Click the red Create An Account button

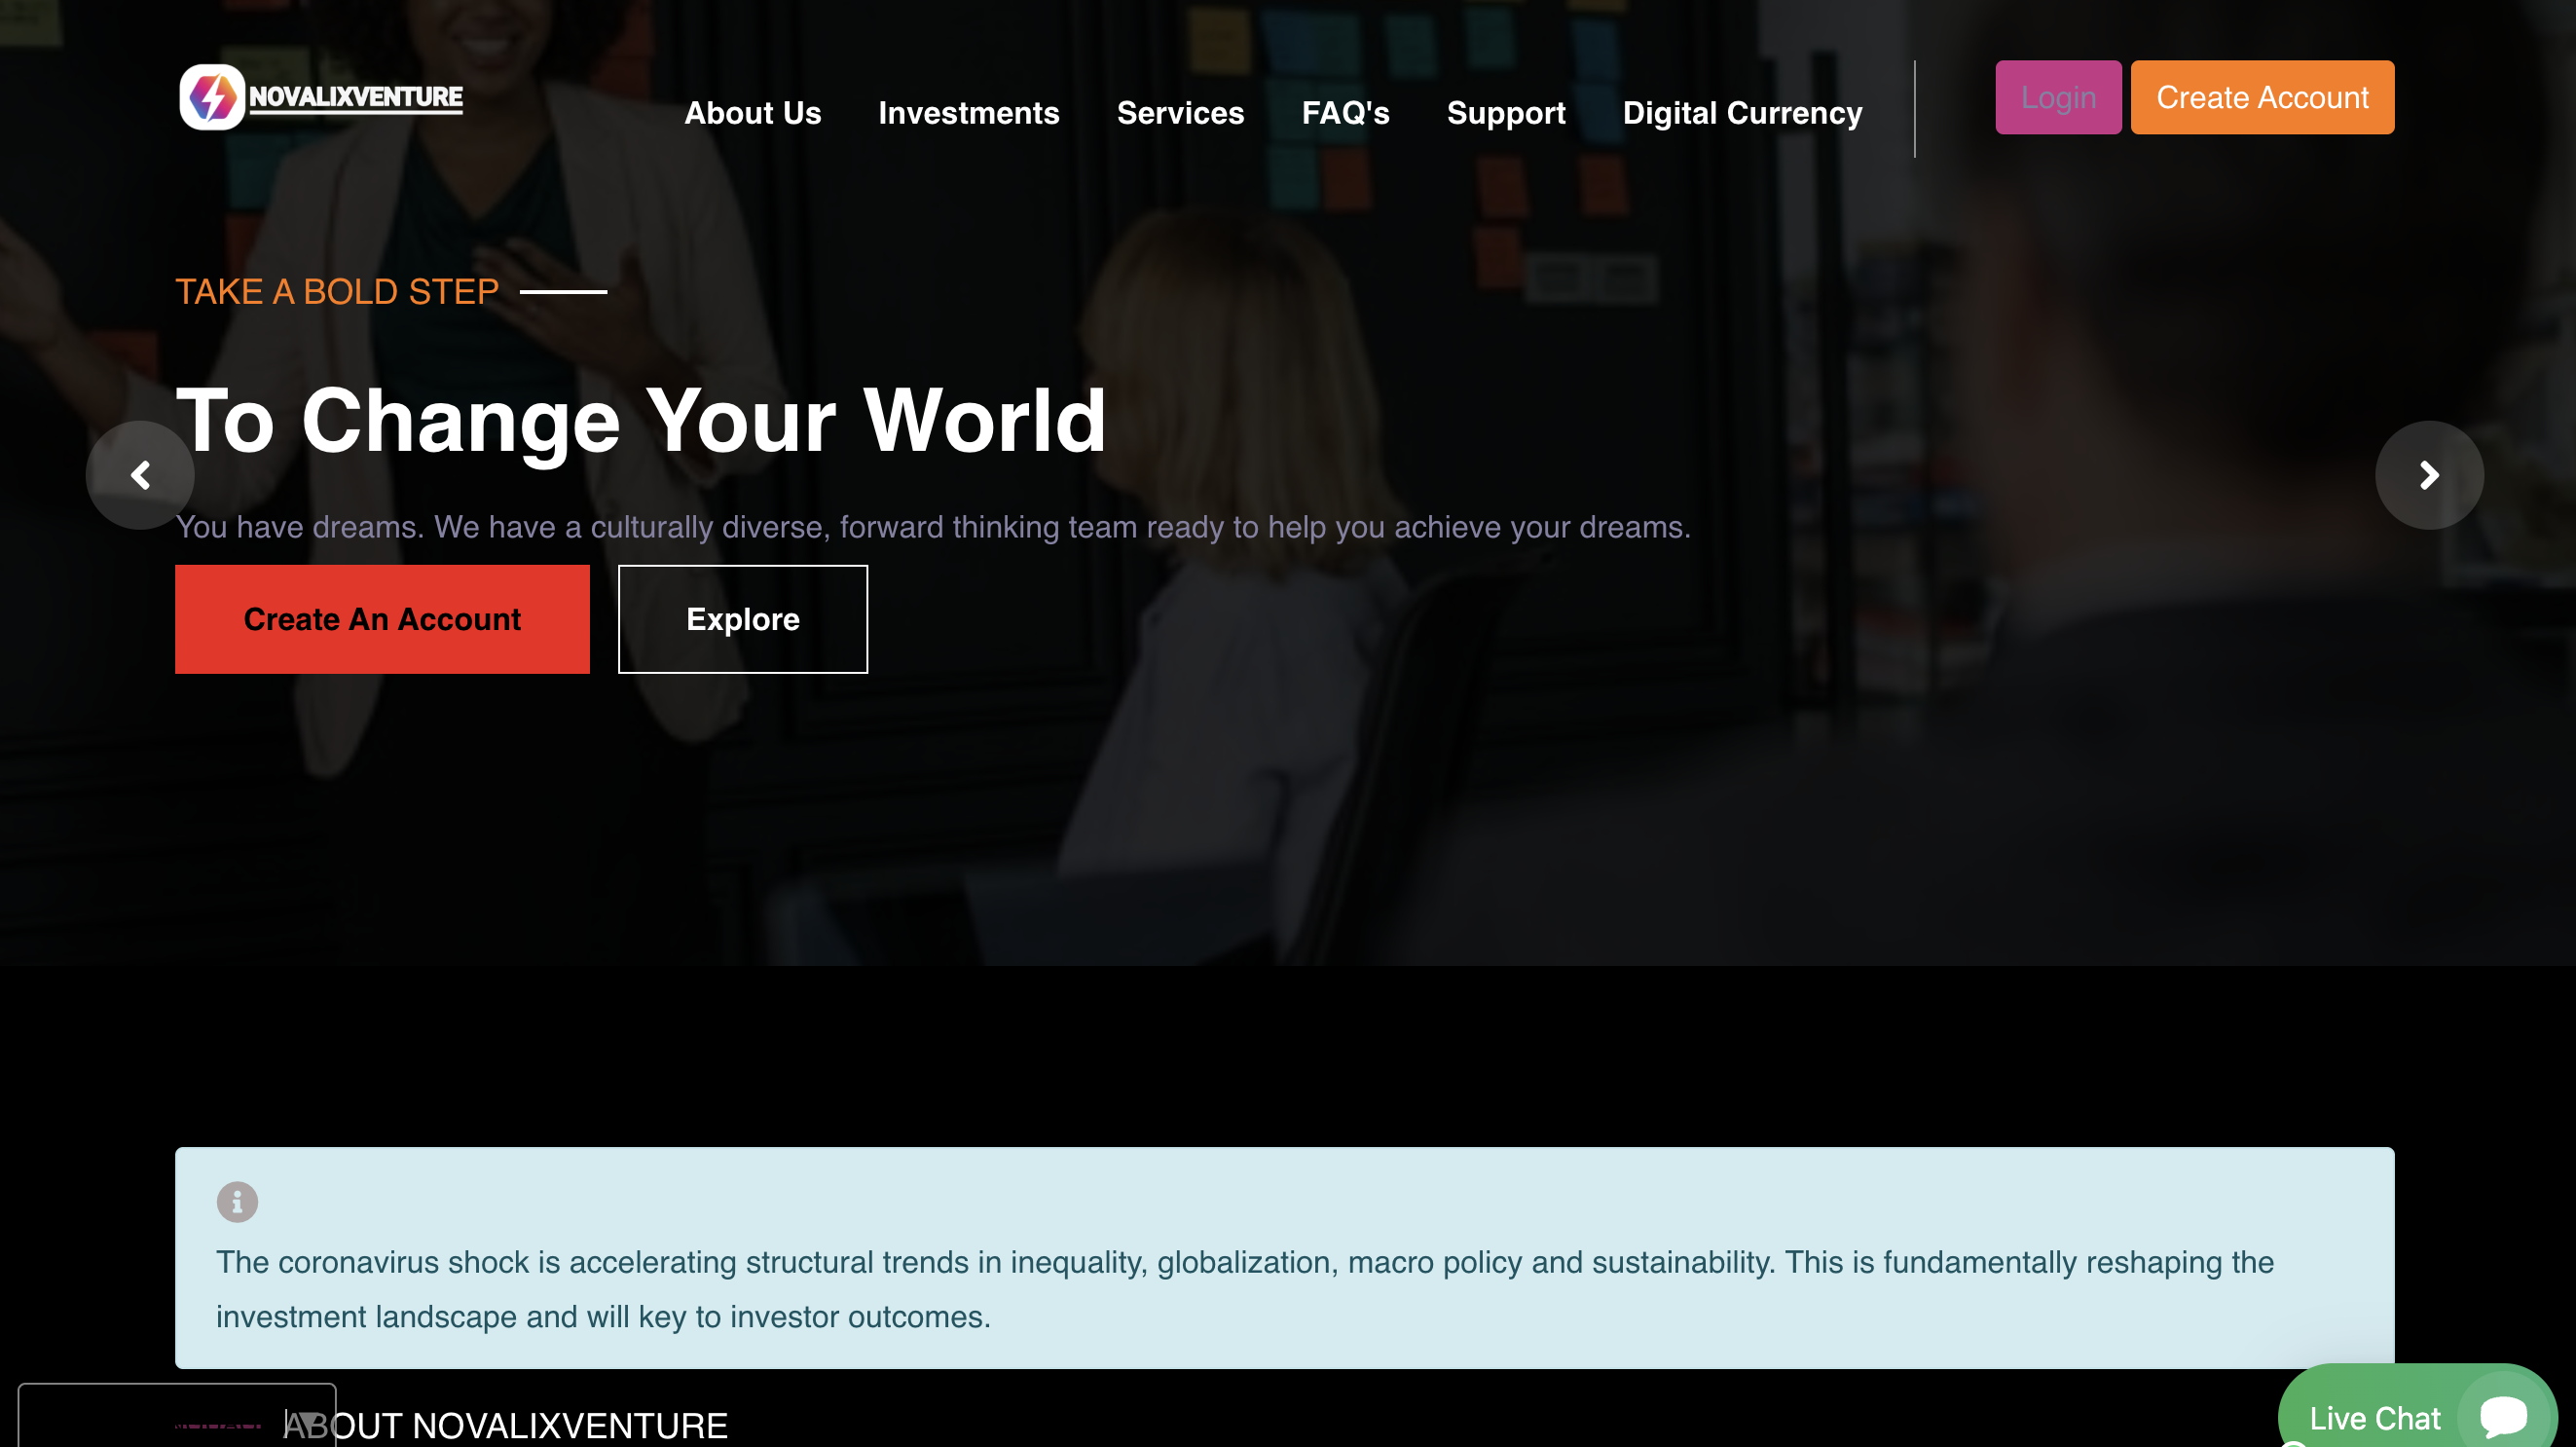382,619
